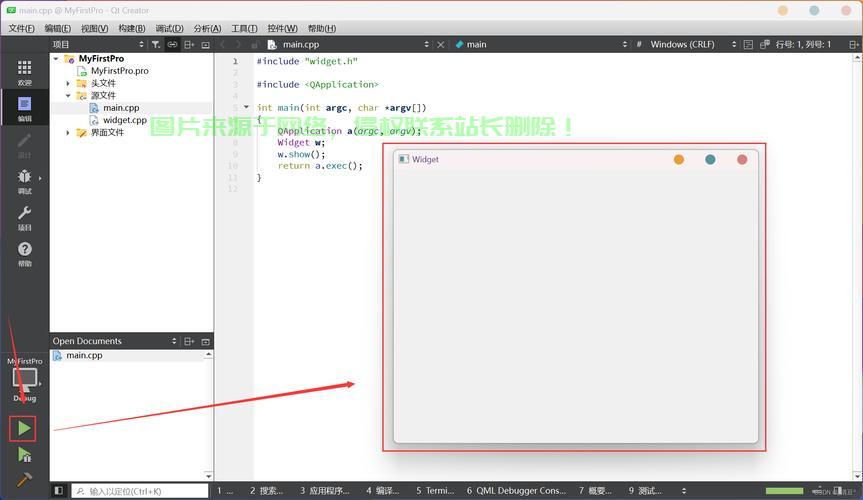Toggle synchronize with editor link icon
The image size is (863, 500).
click(x=172, y=45)
